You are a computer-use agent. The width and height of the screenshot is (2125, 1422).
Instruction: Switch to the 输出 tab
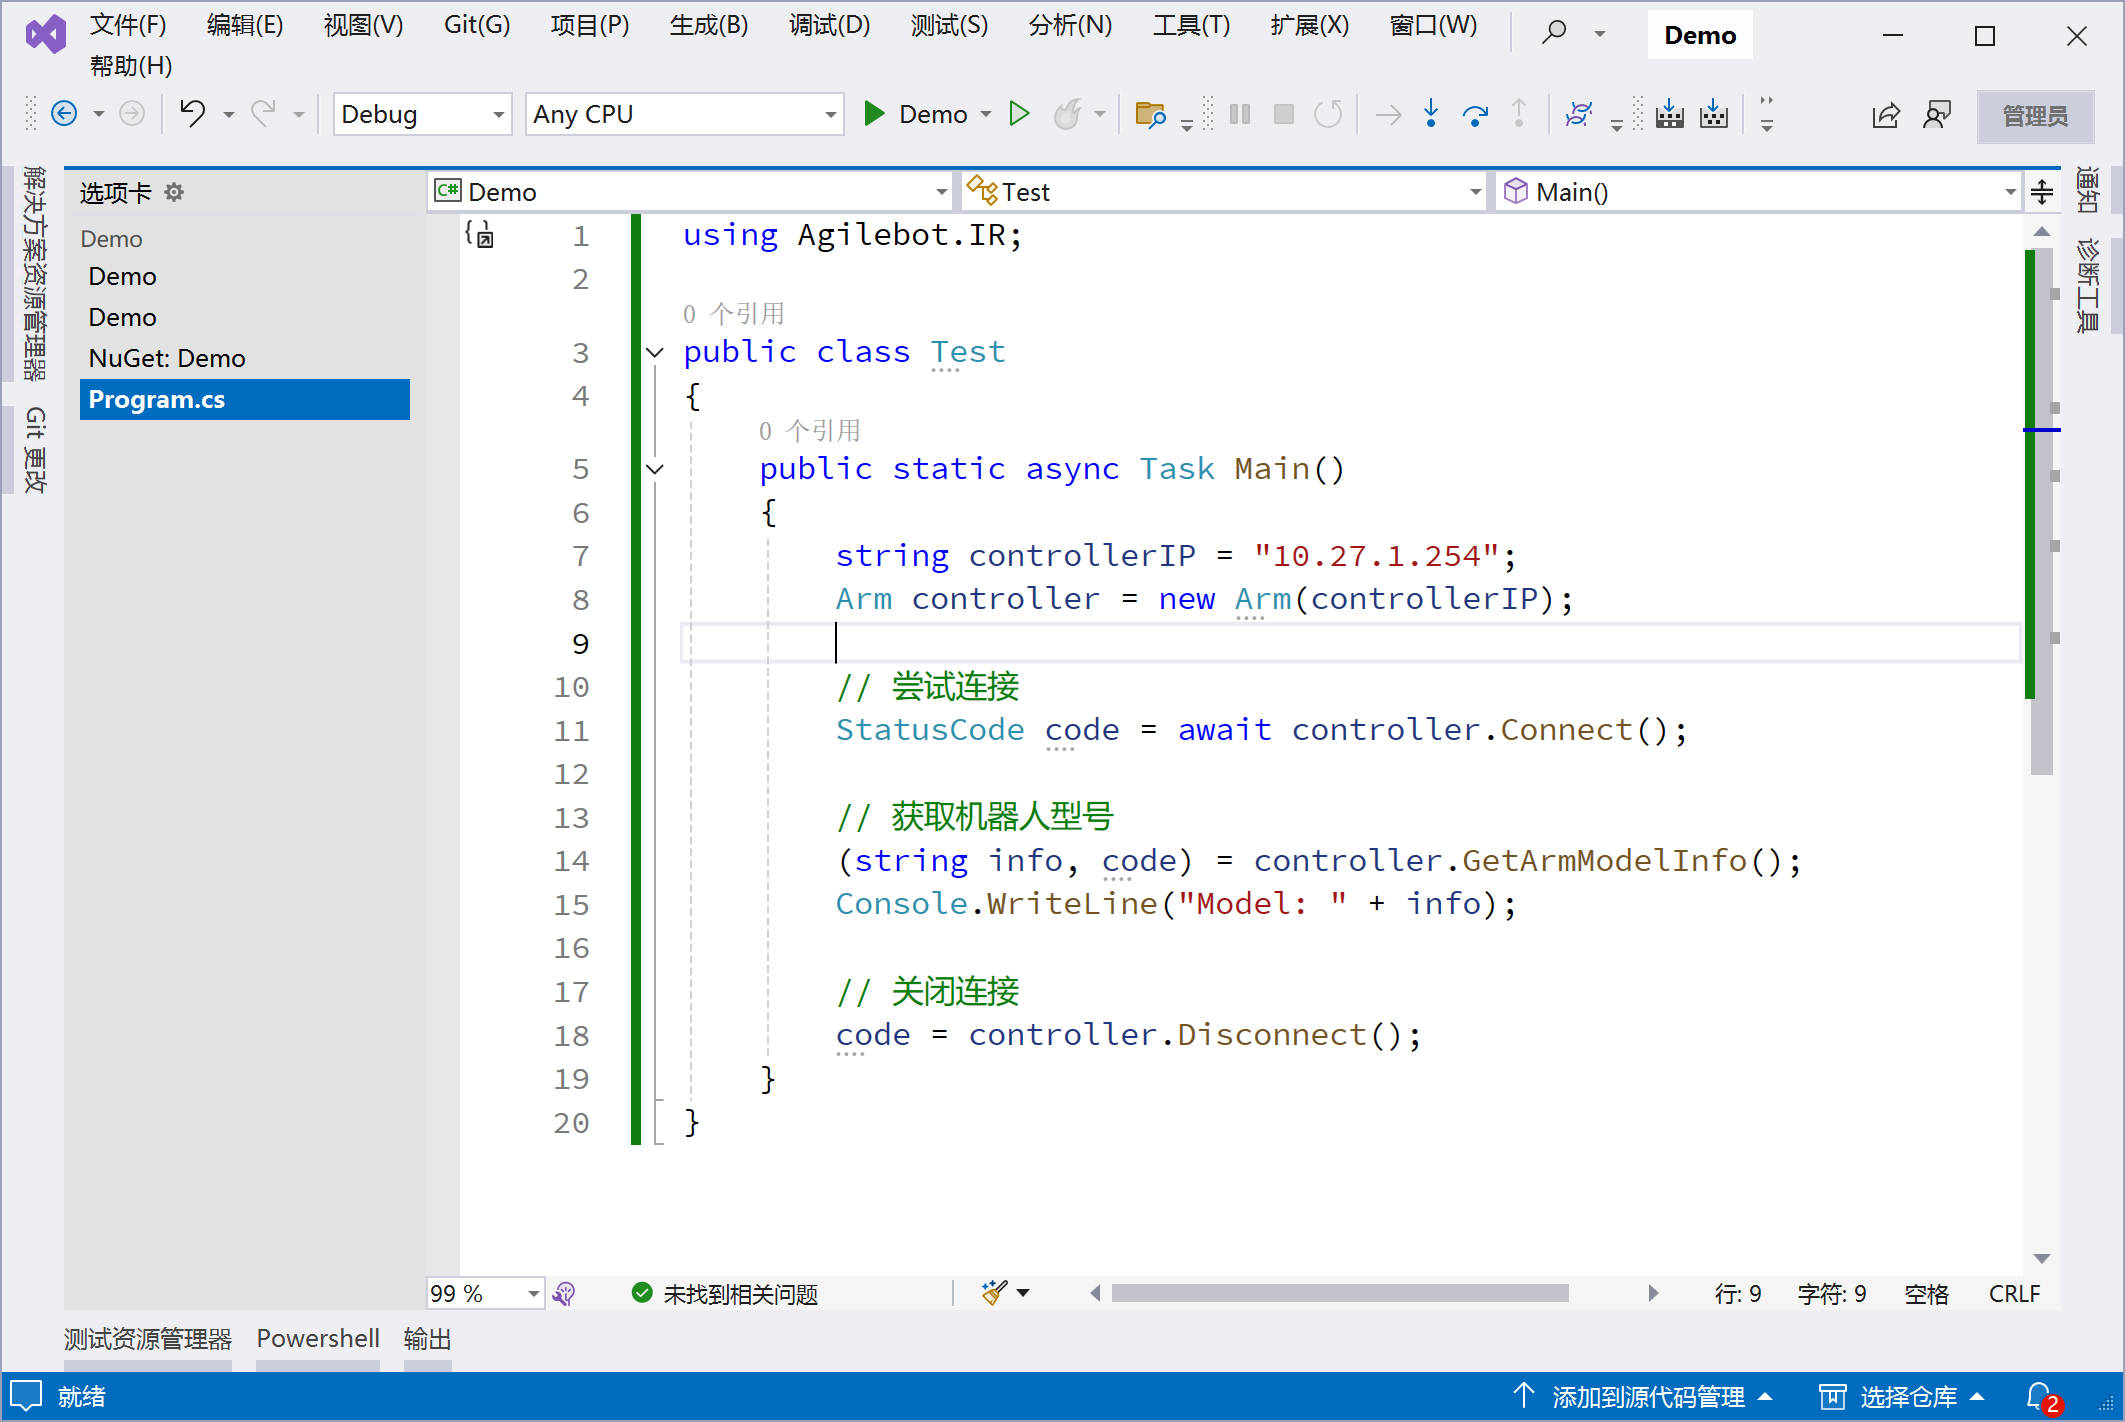coord(427,1339)
